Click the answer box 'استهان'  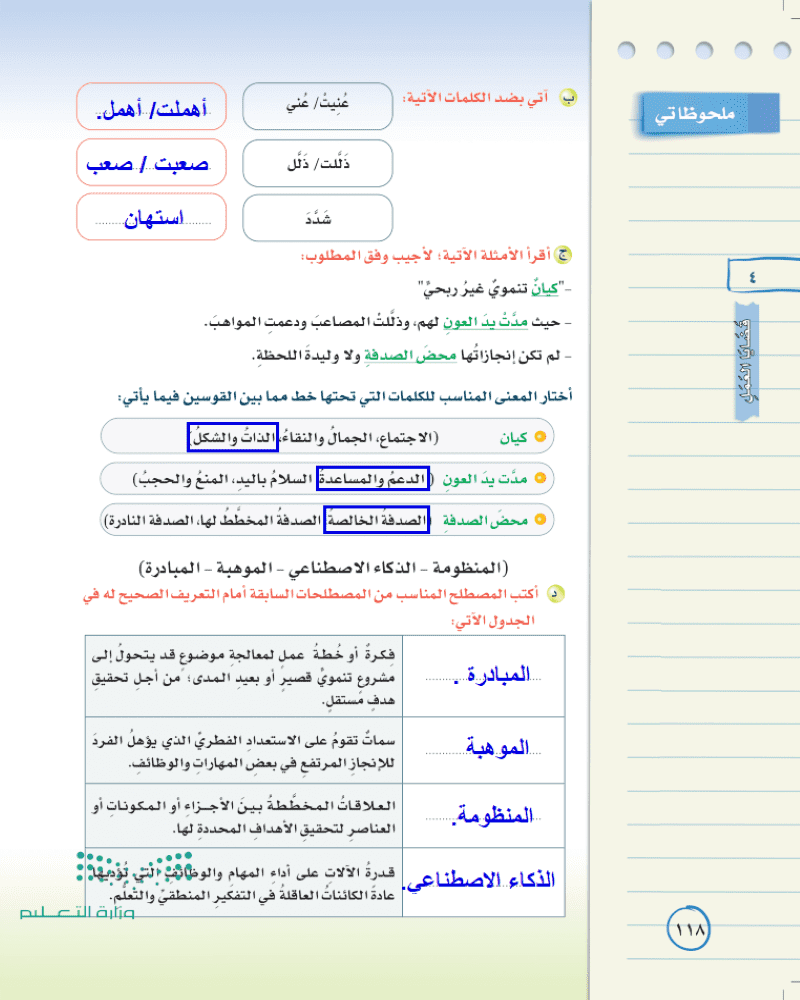[x=152, y=217]
